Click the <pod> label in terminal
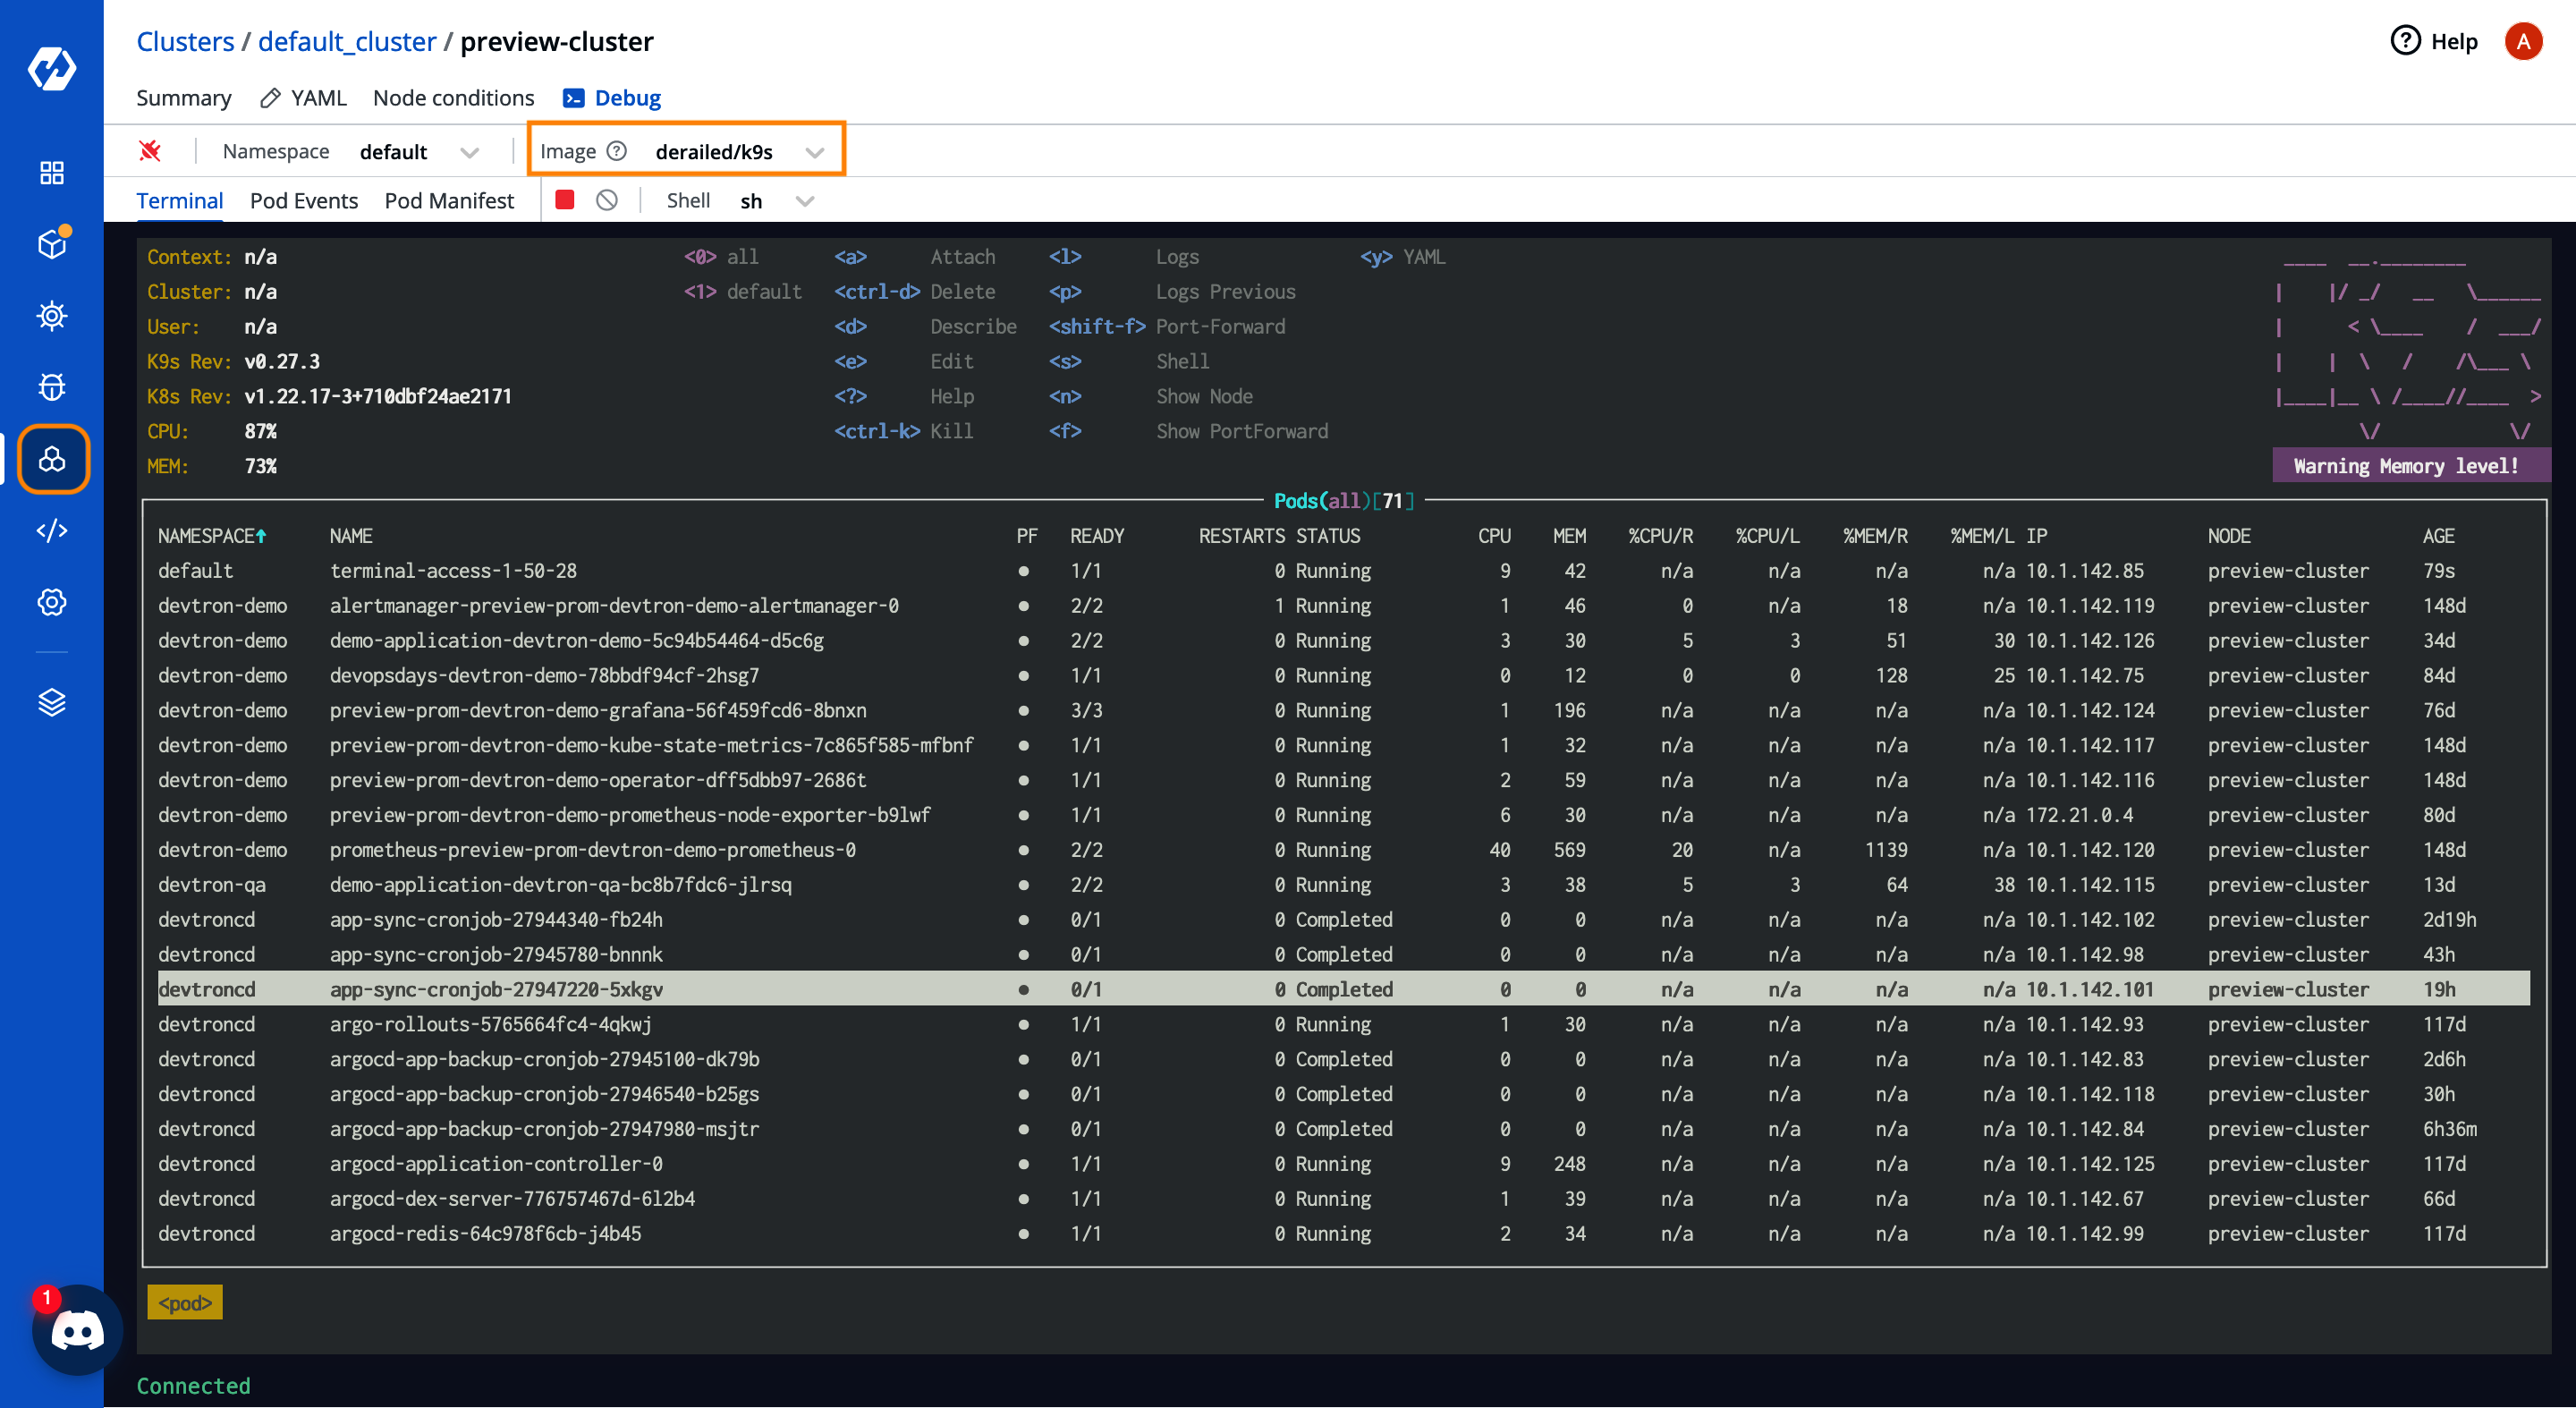Image resolution: width=2576 pixels, height=1408 pixels. [185, 1303]
